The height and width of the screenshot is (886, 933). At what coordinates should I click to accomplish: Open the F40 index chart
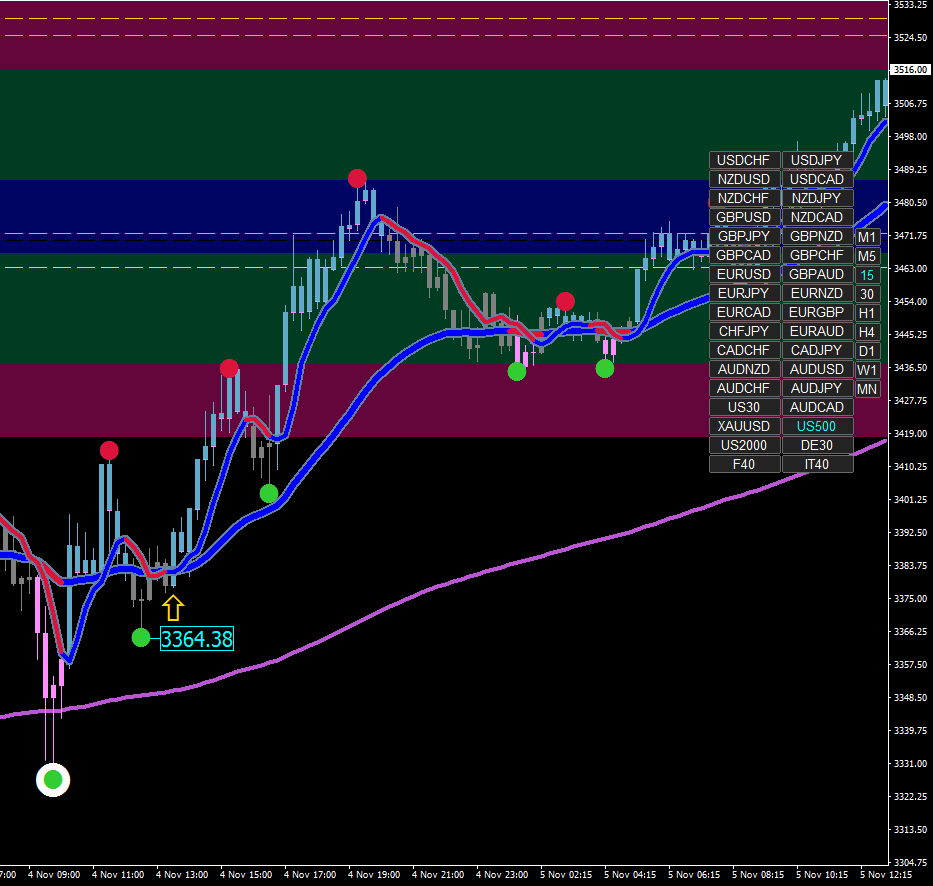744,465
